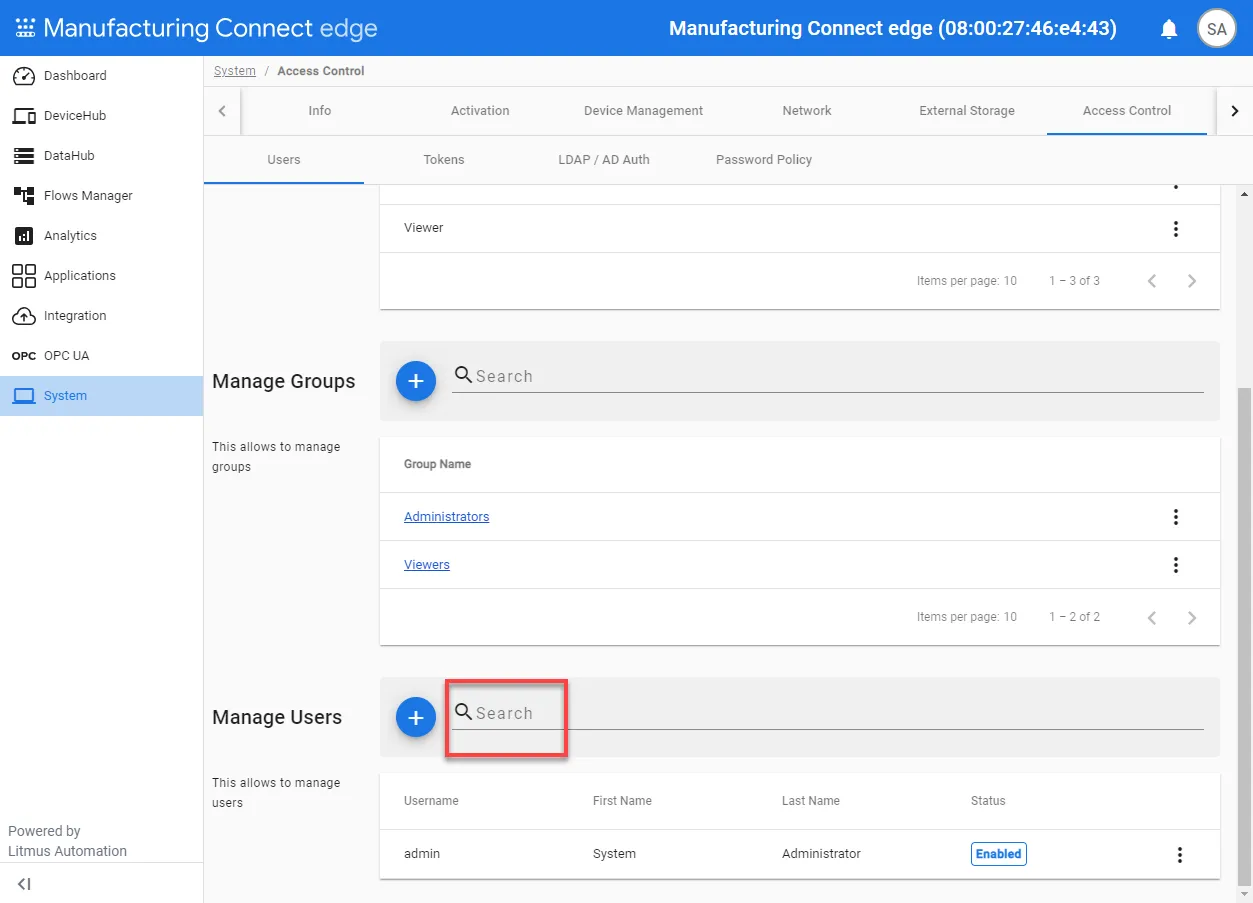Collapse the sidebar navigation

pos(24,884)
